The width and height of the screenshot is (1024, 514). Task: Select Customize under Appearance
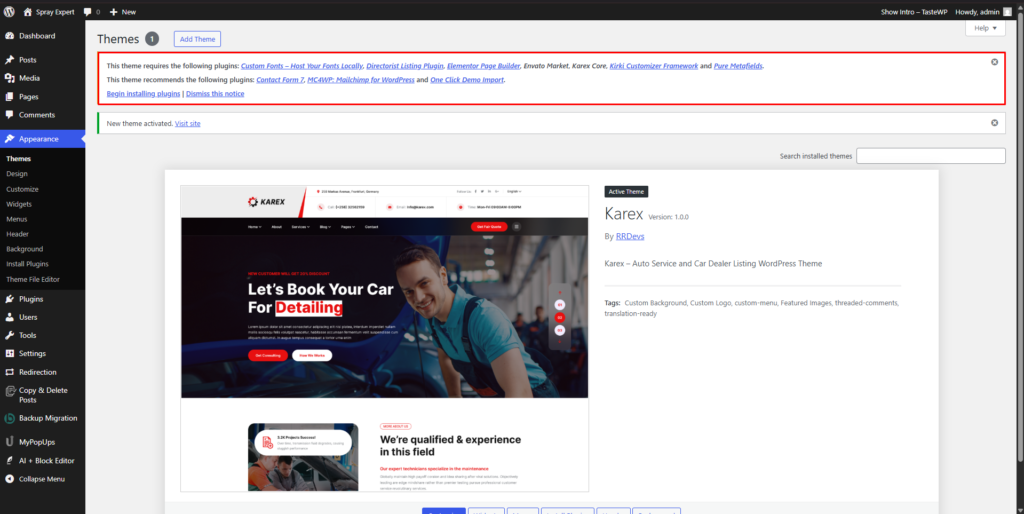22,189
